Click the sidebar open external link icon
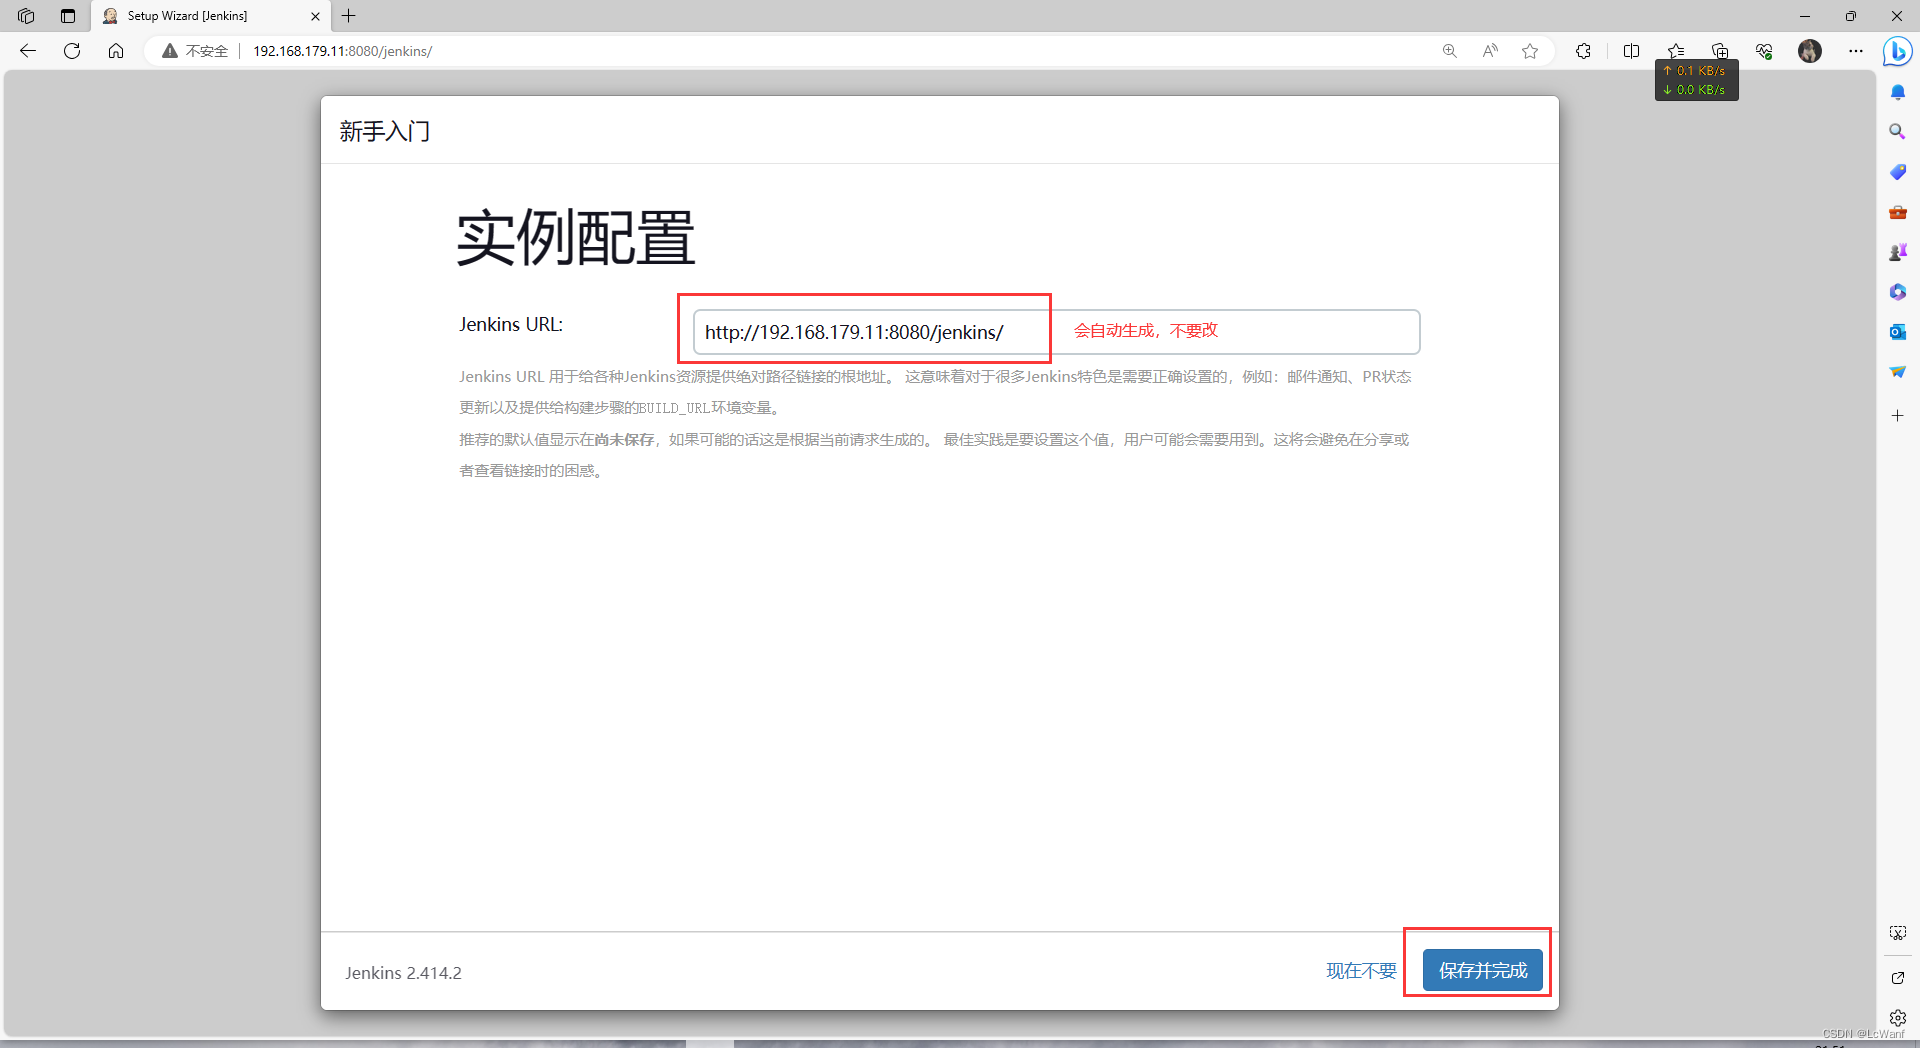1920x1048 pixels. (x=1898, y=978)
